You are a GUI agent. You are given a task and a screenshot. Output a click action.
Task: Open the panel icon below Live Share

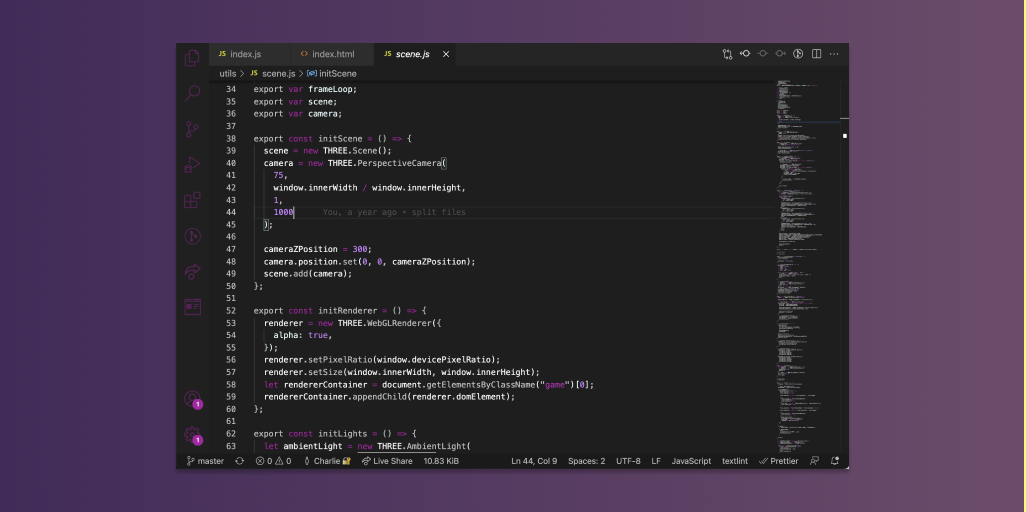point(192,307)
